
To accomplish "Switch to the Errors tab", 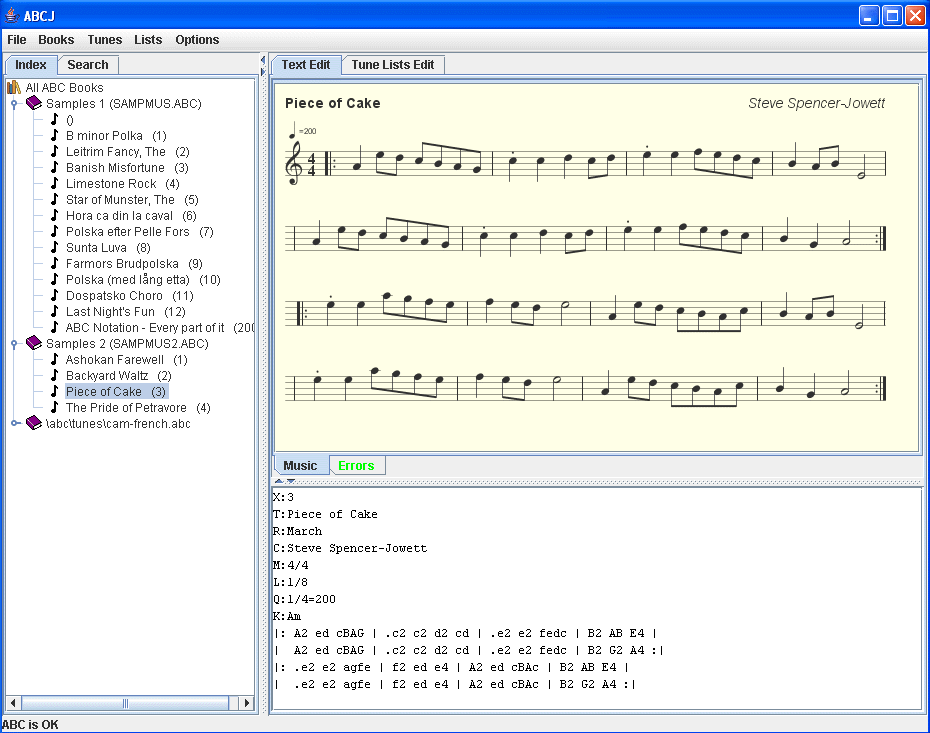I will pyautogui.click(x=357, y=465).
